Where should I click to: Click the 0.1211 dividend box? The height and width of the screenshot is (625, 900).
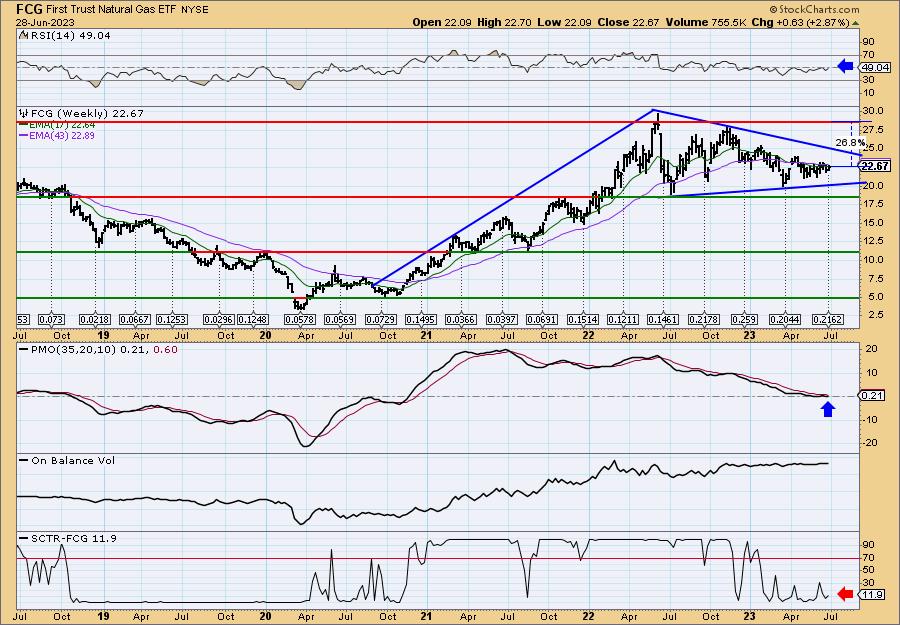coord(623,319)
